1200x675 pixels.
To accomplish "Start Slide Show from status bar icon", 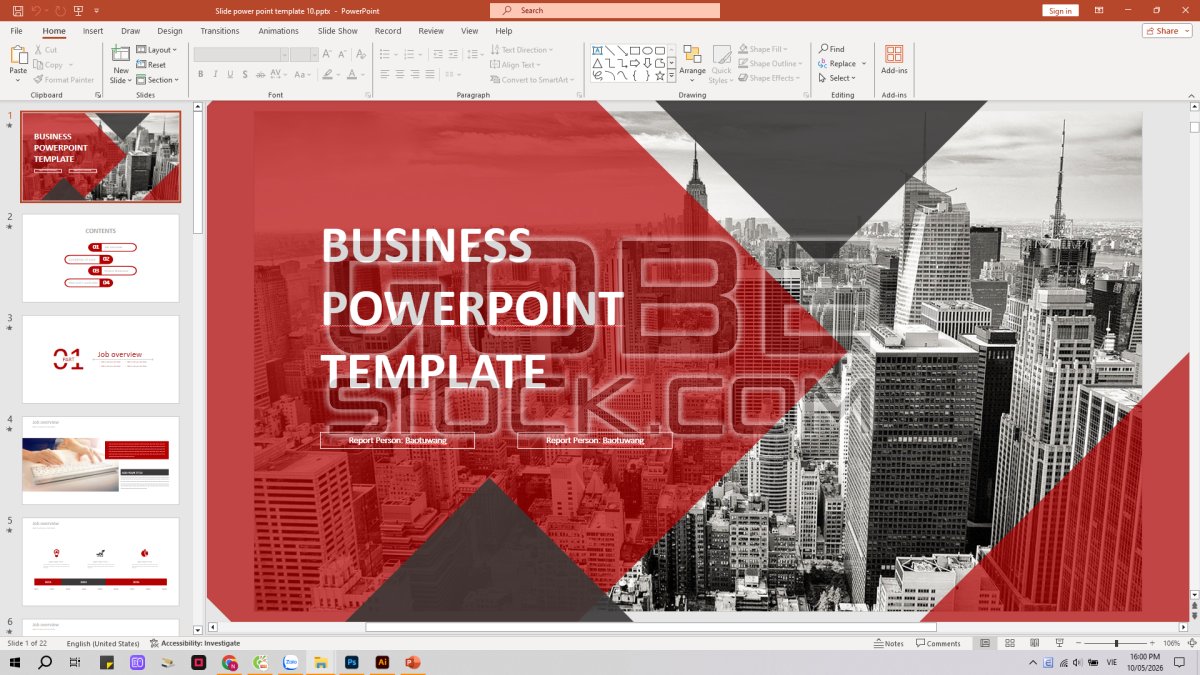I will [1059, 643].
